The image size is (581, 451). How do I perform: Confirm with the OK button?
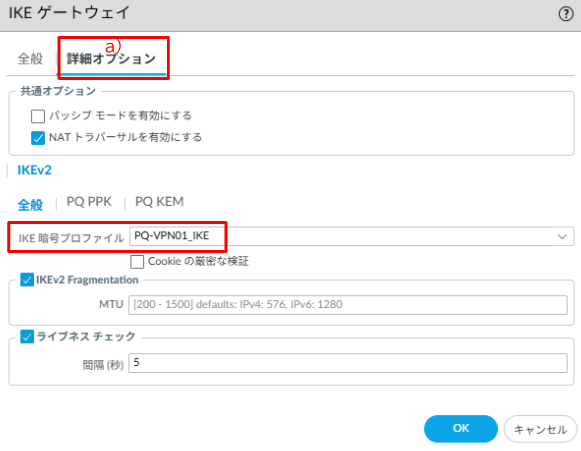pyautogui.click(x=461, y=429)
